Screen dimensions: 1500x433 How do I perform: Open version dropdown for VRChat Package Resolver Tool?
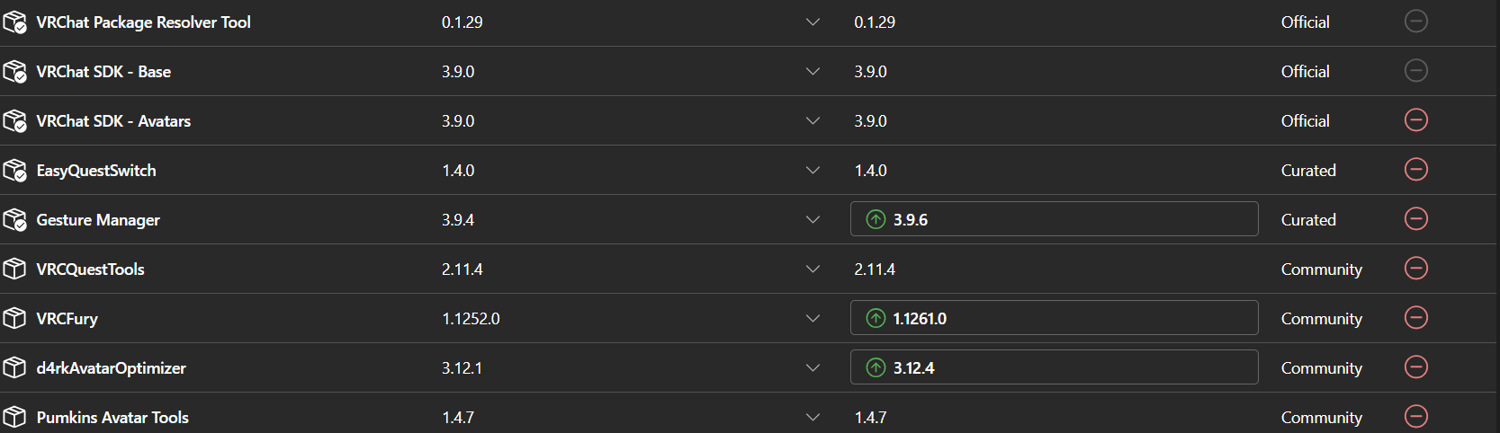(x=813, y=22)
